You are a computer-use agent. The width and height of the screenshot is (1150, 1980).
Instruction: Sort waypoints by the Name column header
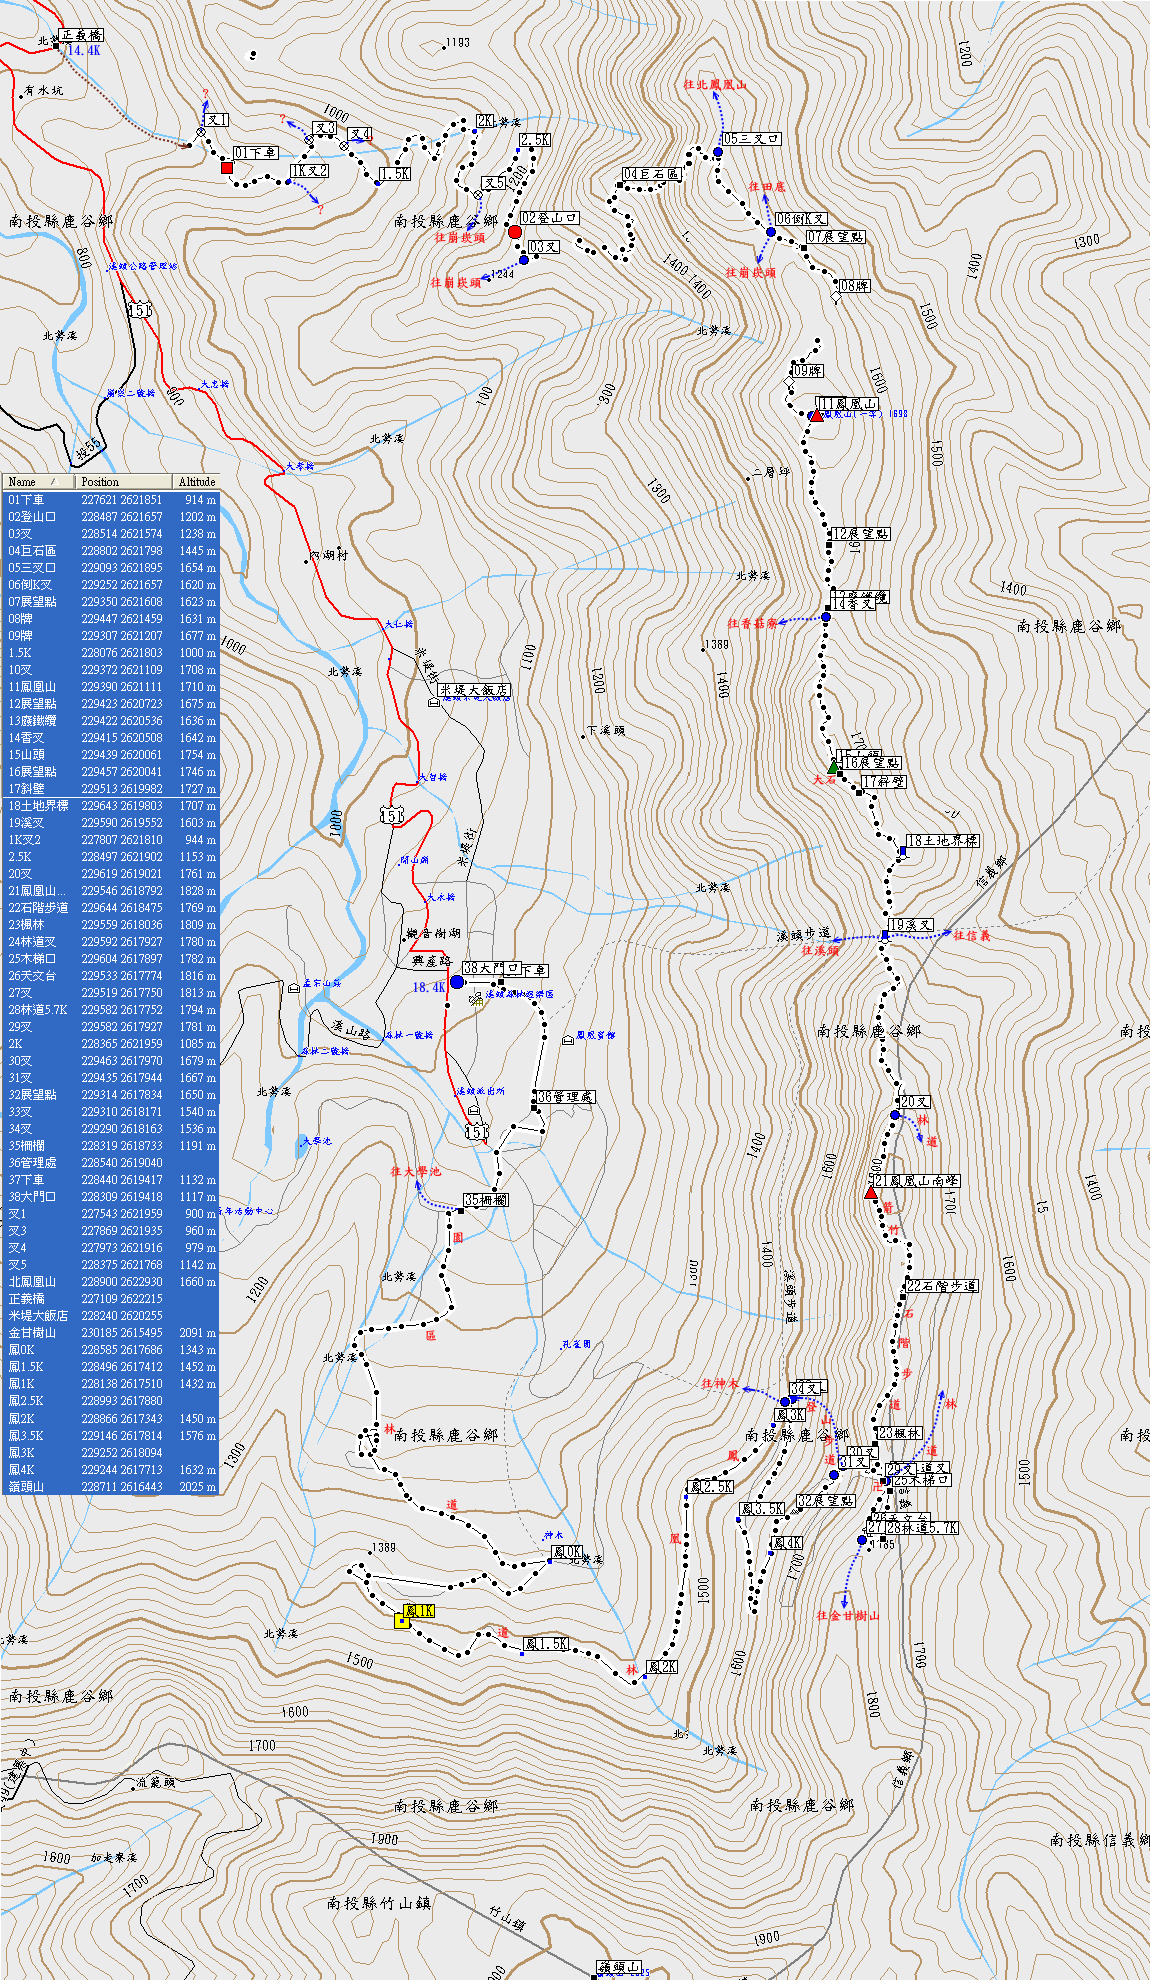(x=38, y=482)
